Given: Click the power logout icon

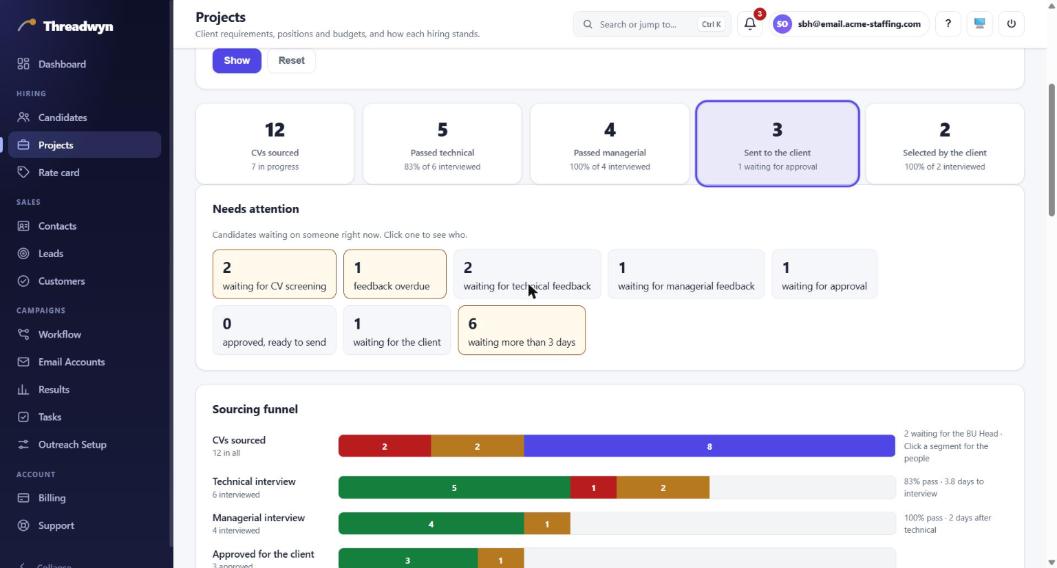Looking at the screenshot, I should point(1011,24).
